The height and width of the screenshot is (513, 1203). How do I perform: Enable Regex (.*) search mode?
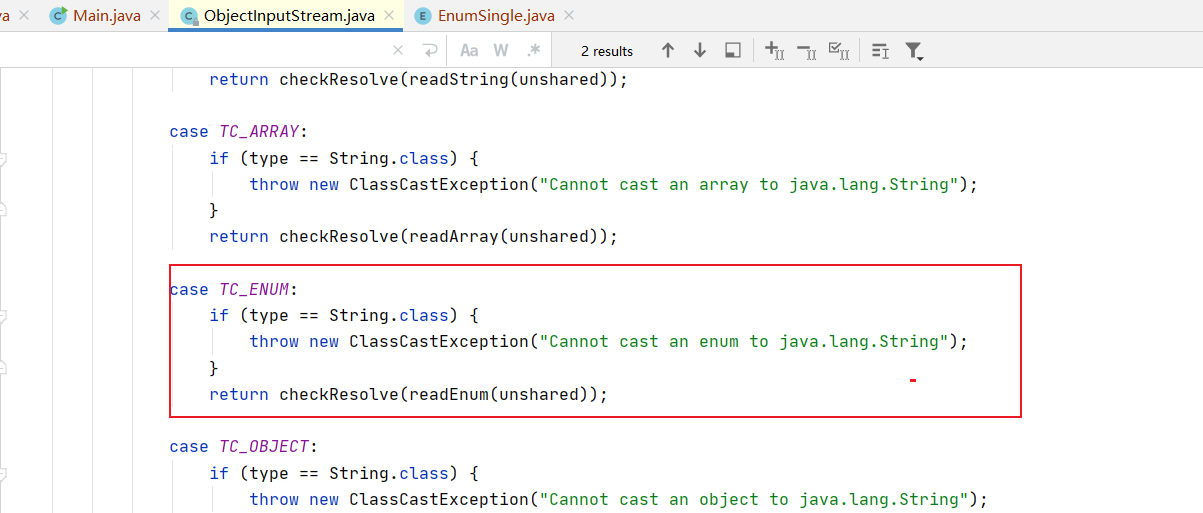click(533, 50)
